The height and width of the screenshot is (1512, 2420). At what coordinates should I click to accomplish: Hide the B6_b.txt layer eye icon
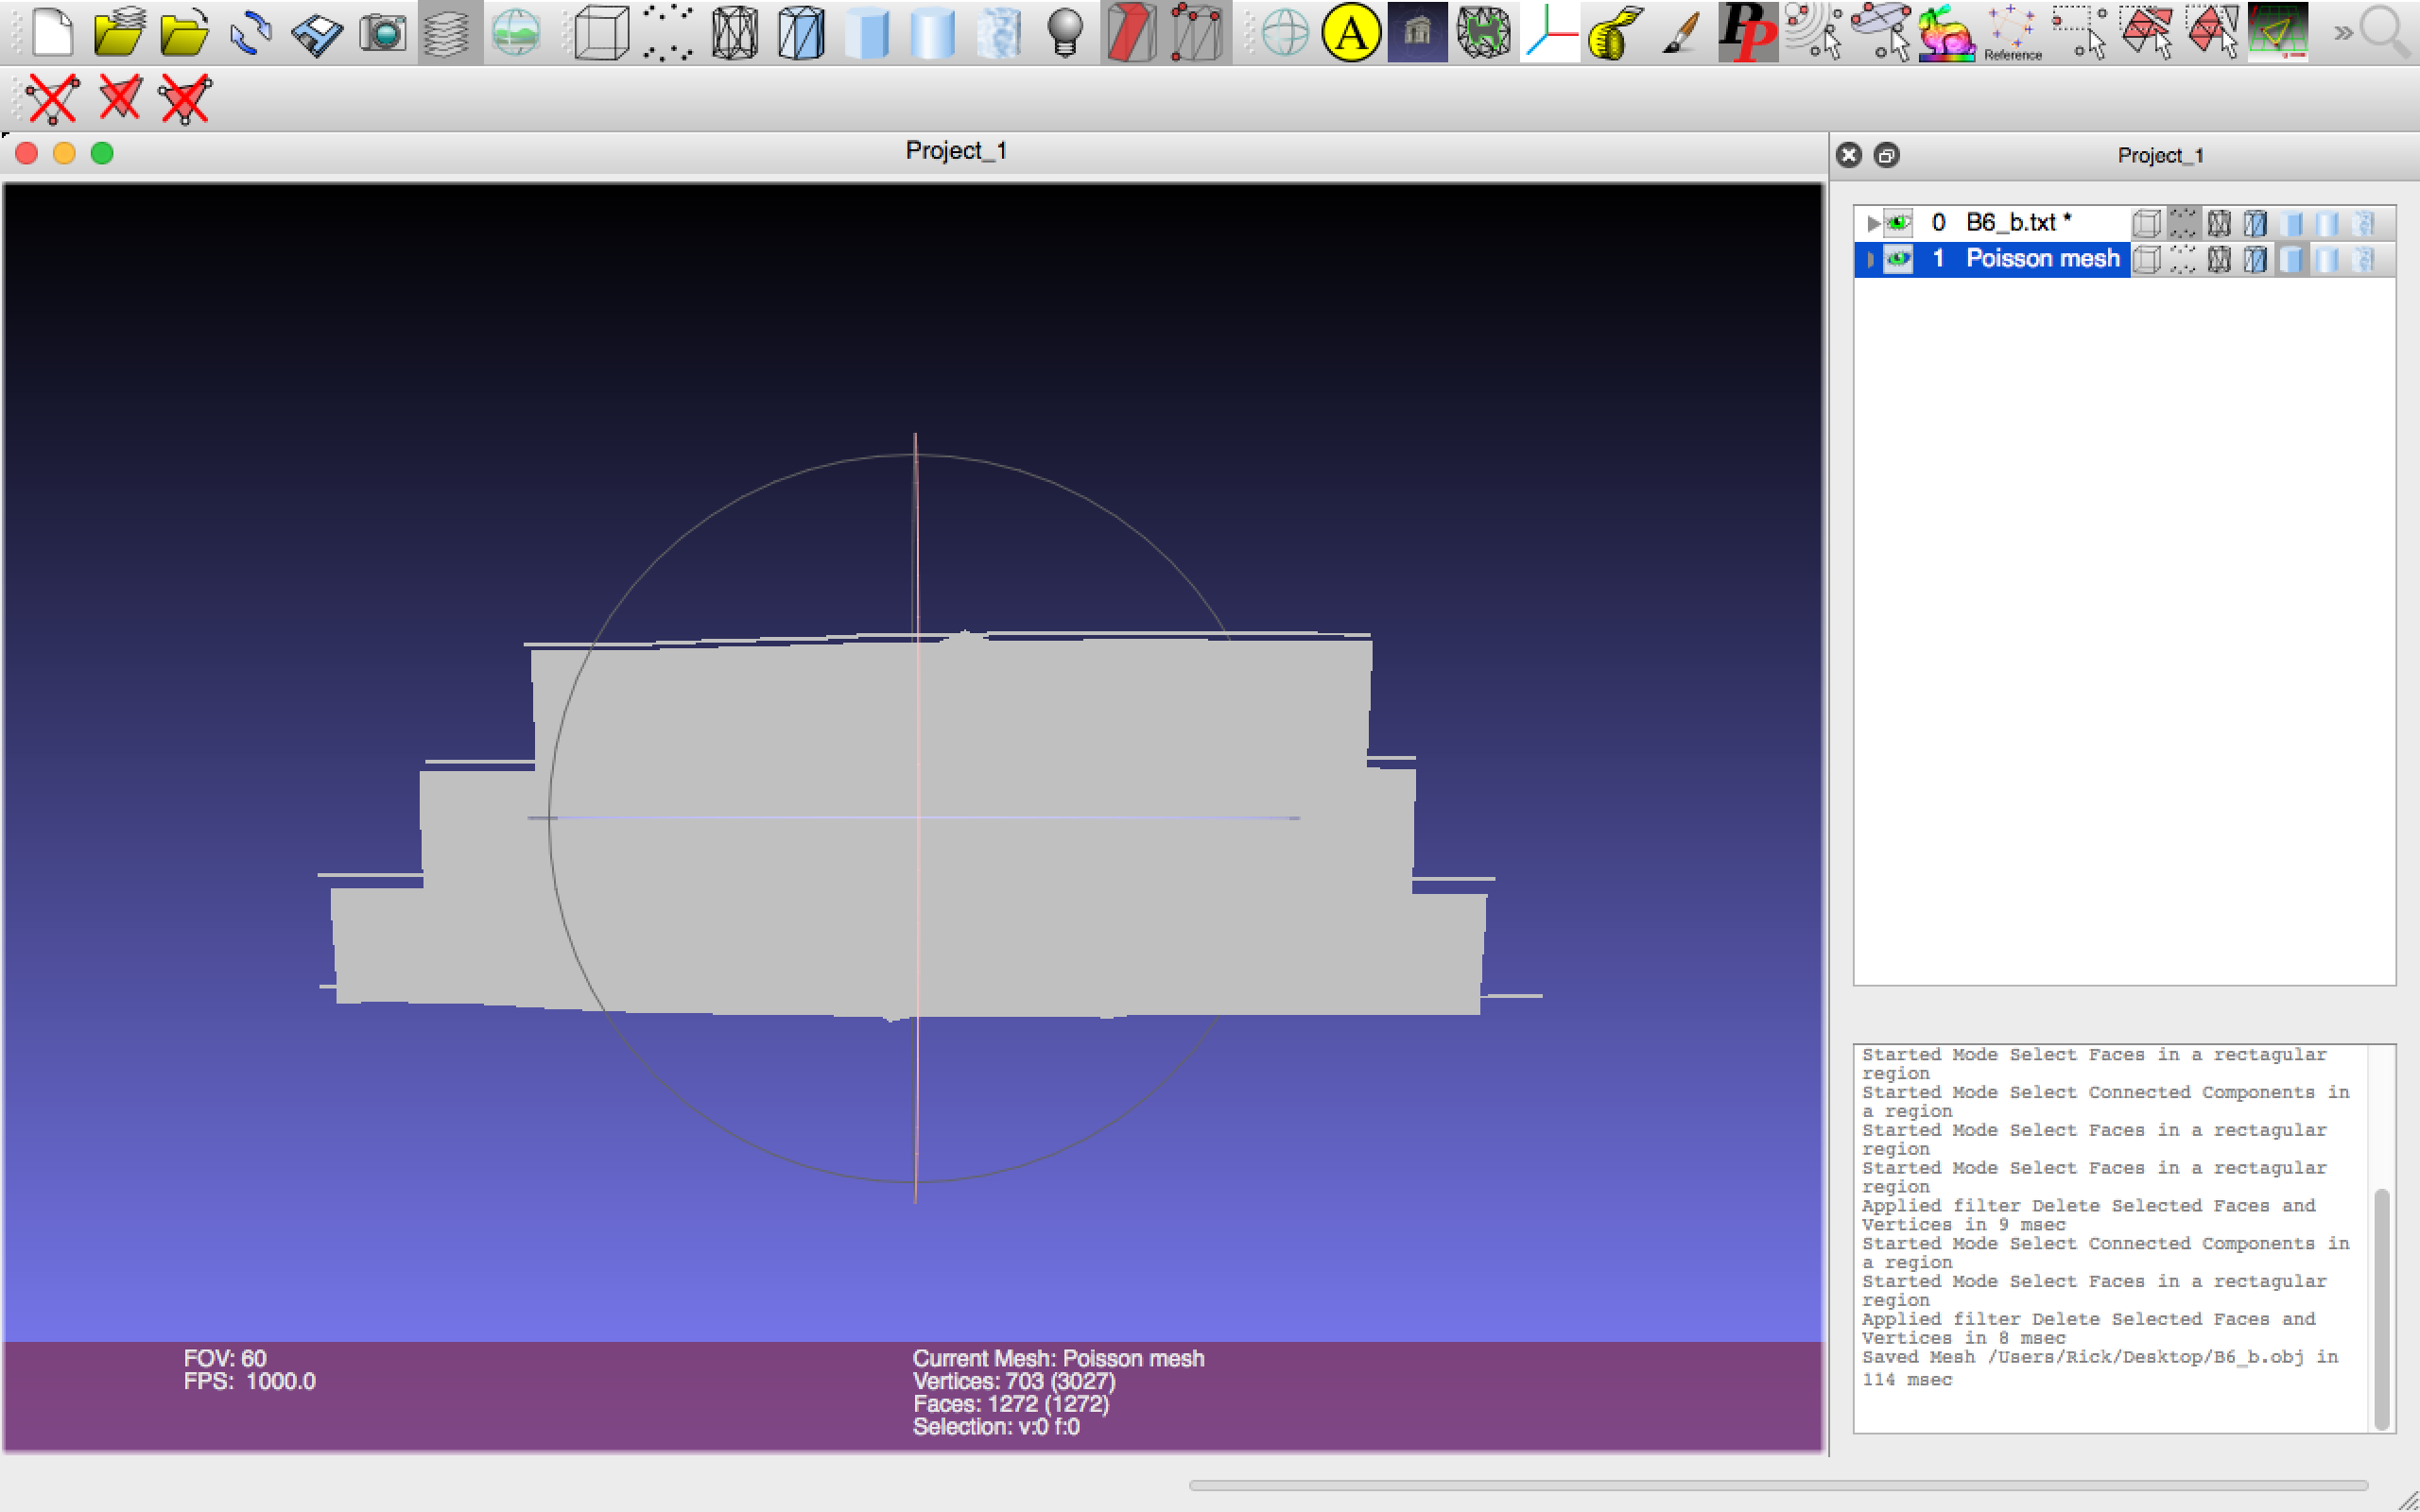tap(1898, 222)
